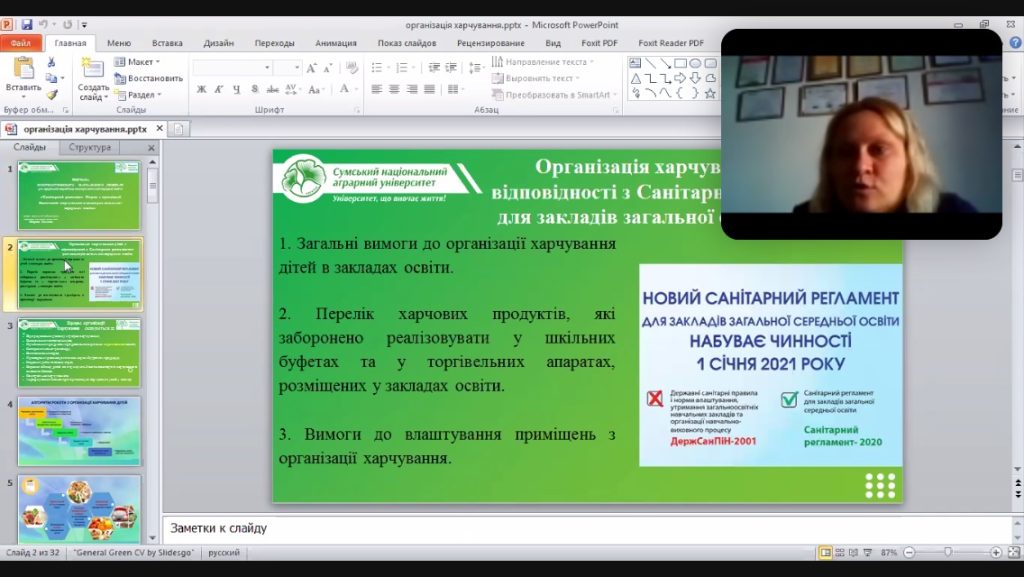
Task: Select slide 4 thumbnail in panel
Action: point(79,430)
